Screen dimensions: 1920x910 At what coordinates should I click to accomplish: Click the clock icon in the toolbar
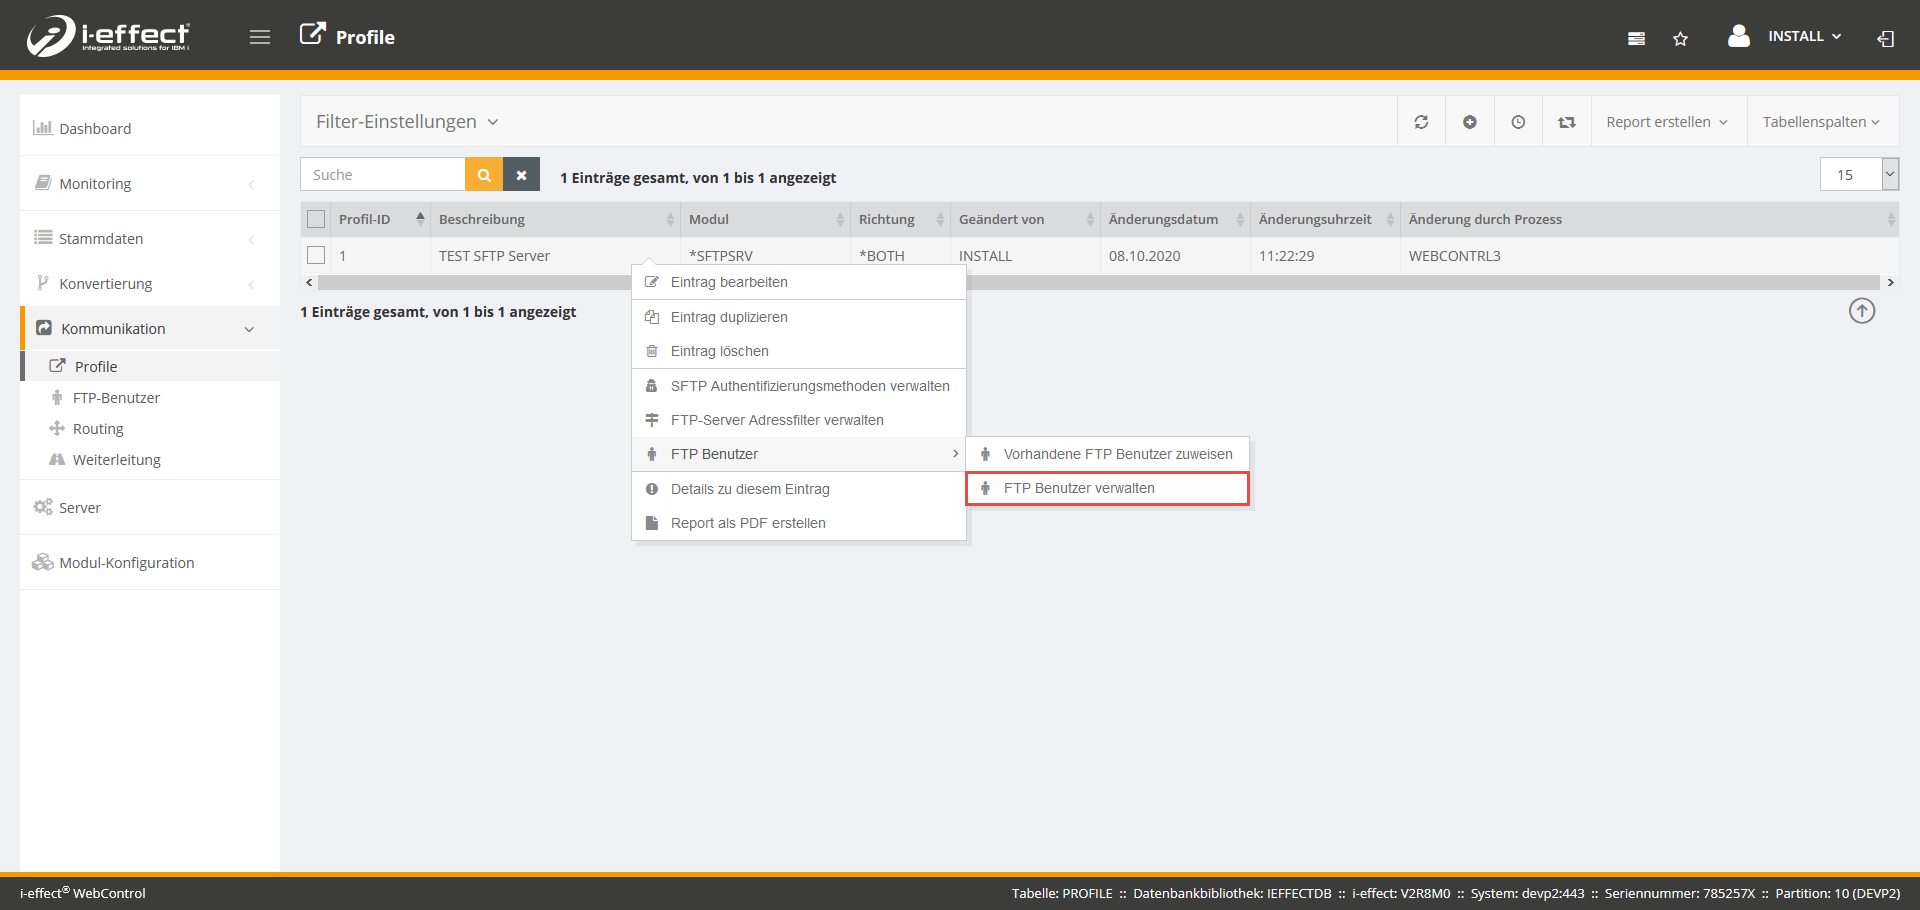pos(1518,122)
